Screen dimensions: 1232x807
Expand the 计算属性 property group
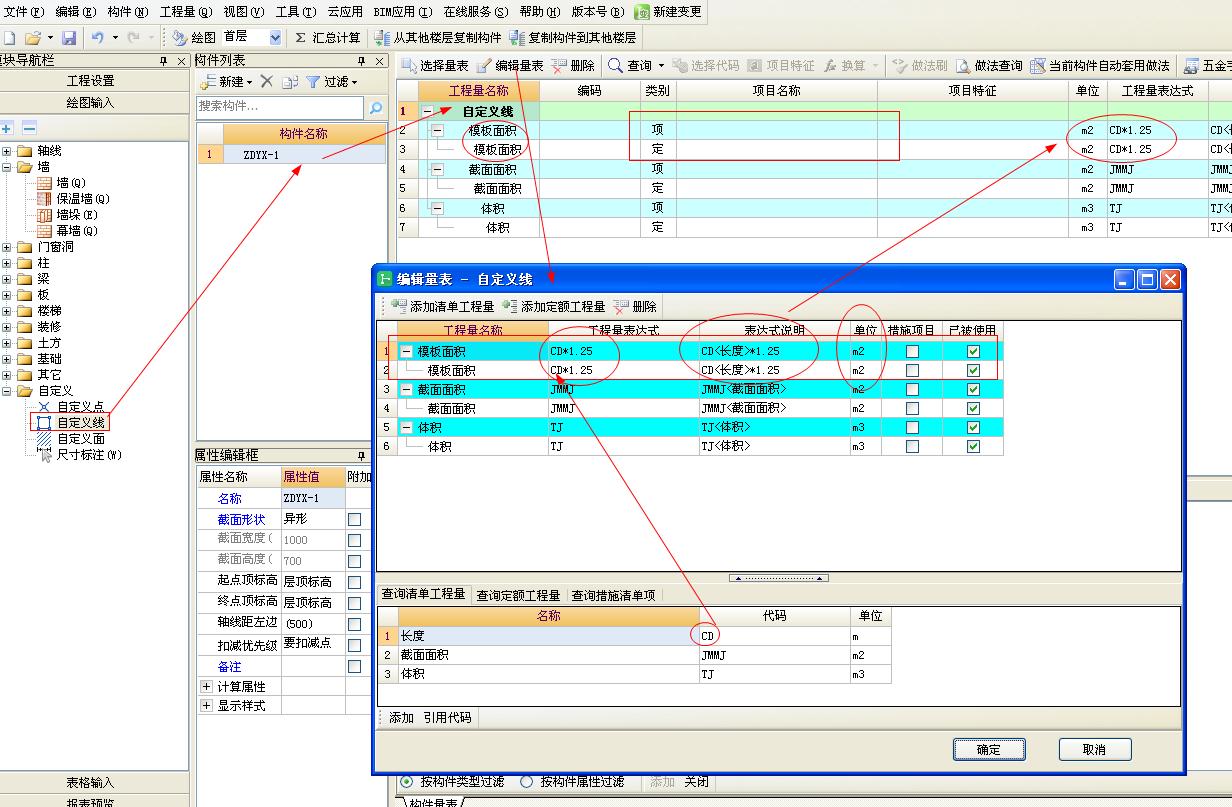point(207,687)
